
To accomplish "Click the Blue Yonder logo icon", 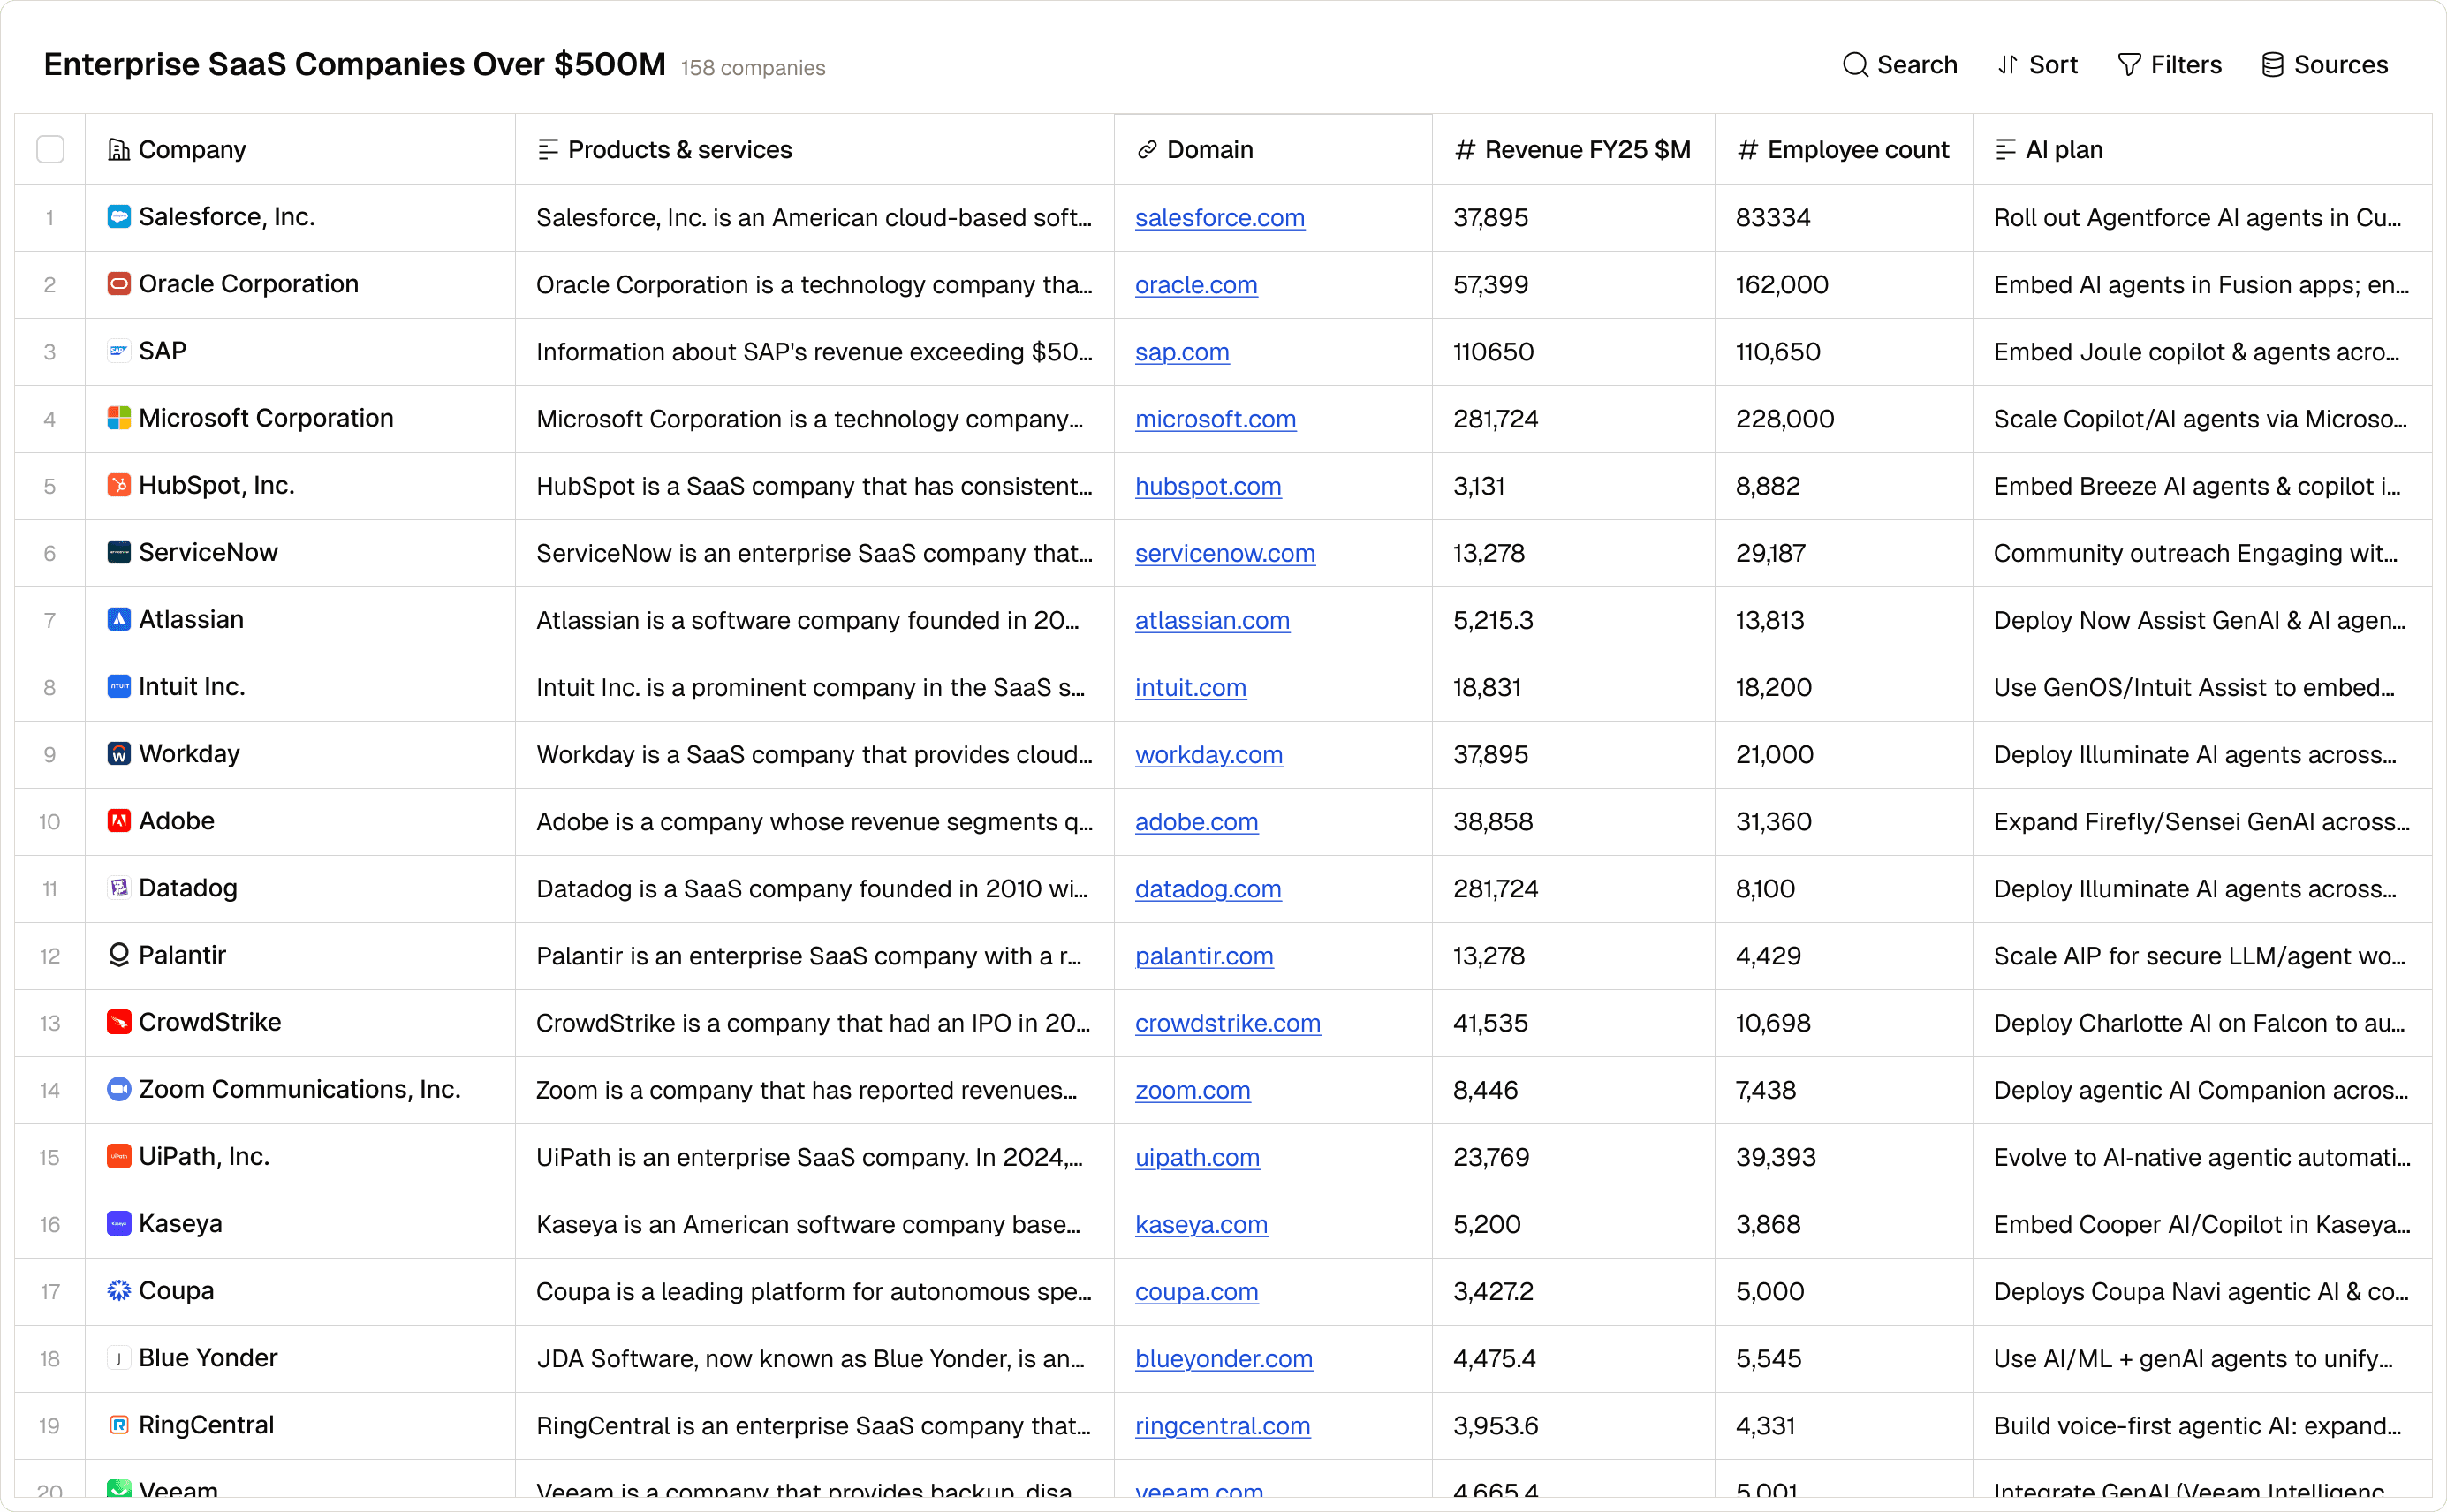I will 119,1357.
